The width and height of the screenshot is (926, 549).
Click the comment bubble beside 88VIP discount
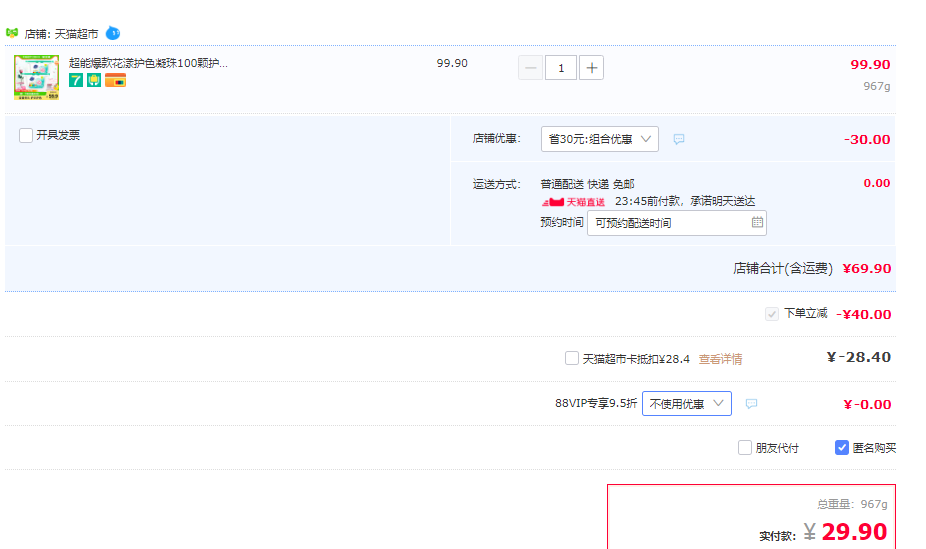751,404
